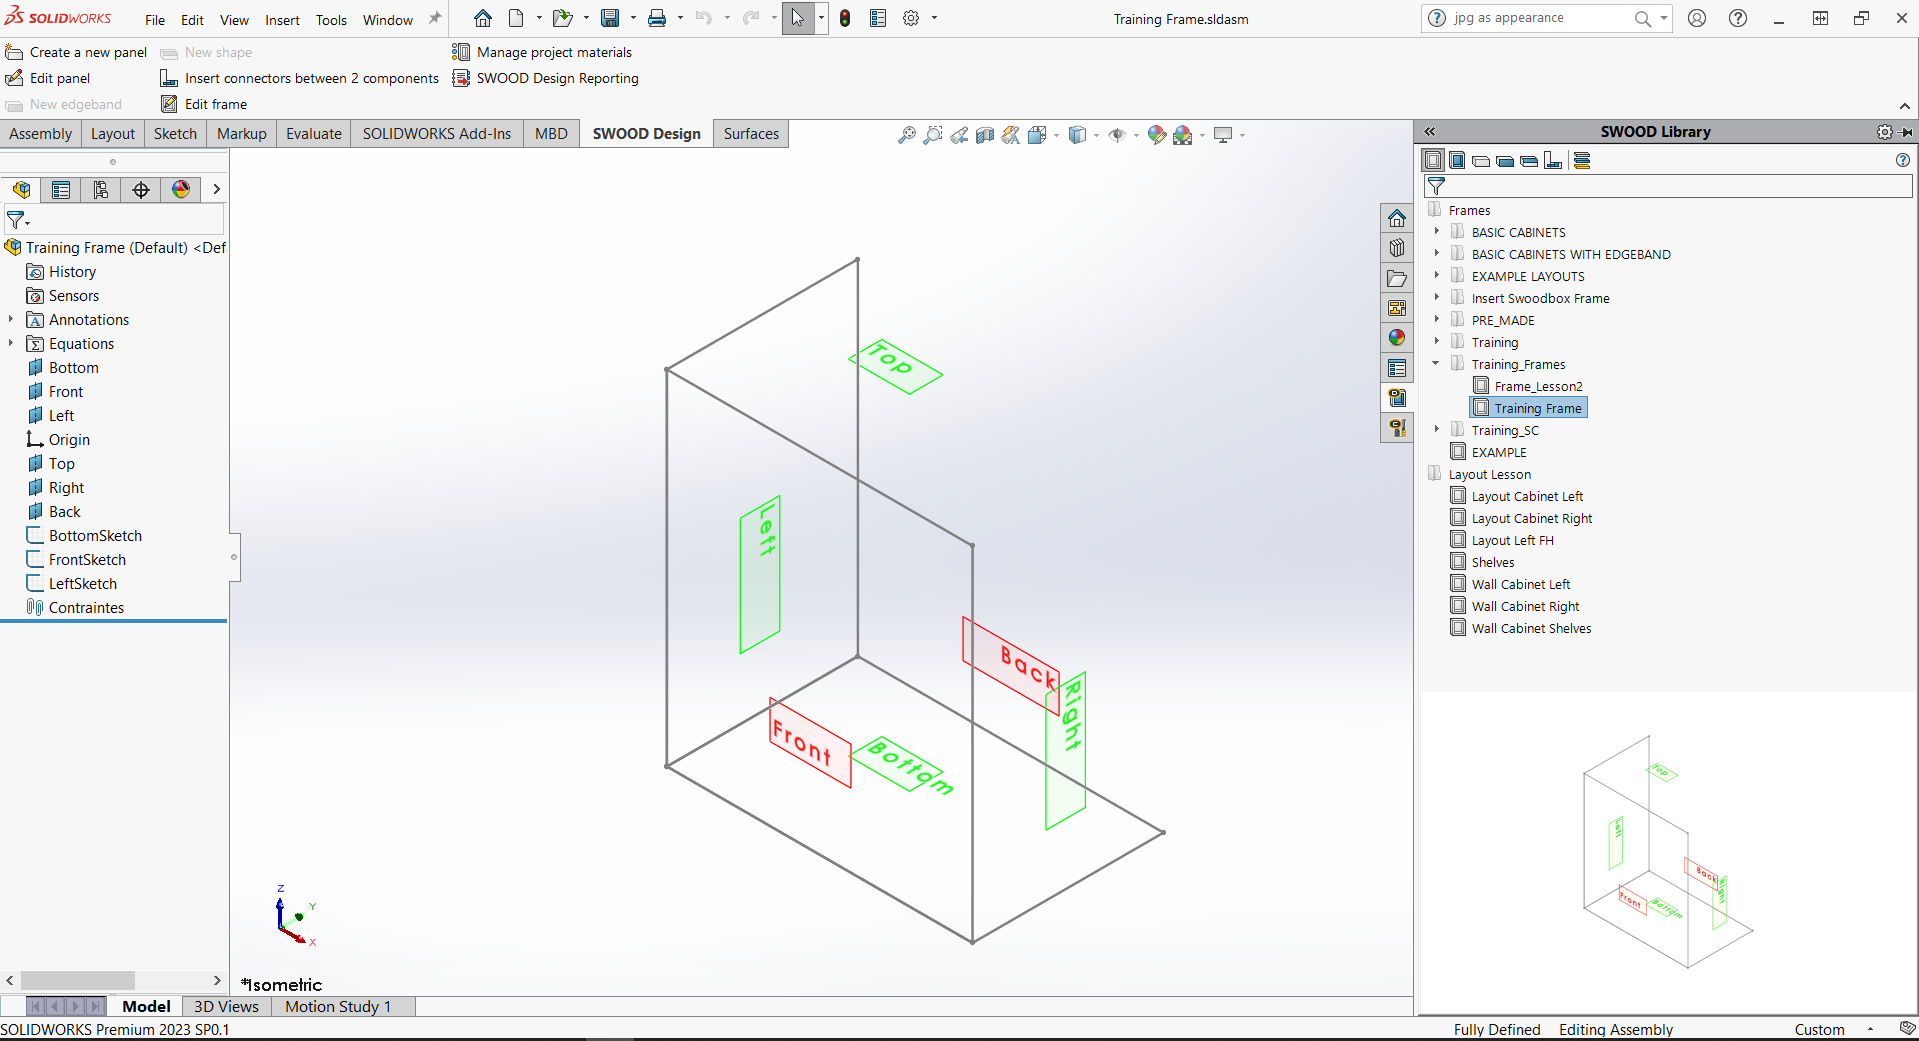Open SWOOD Design Reporting

click(x=546, y=78)
